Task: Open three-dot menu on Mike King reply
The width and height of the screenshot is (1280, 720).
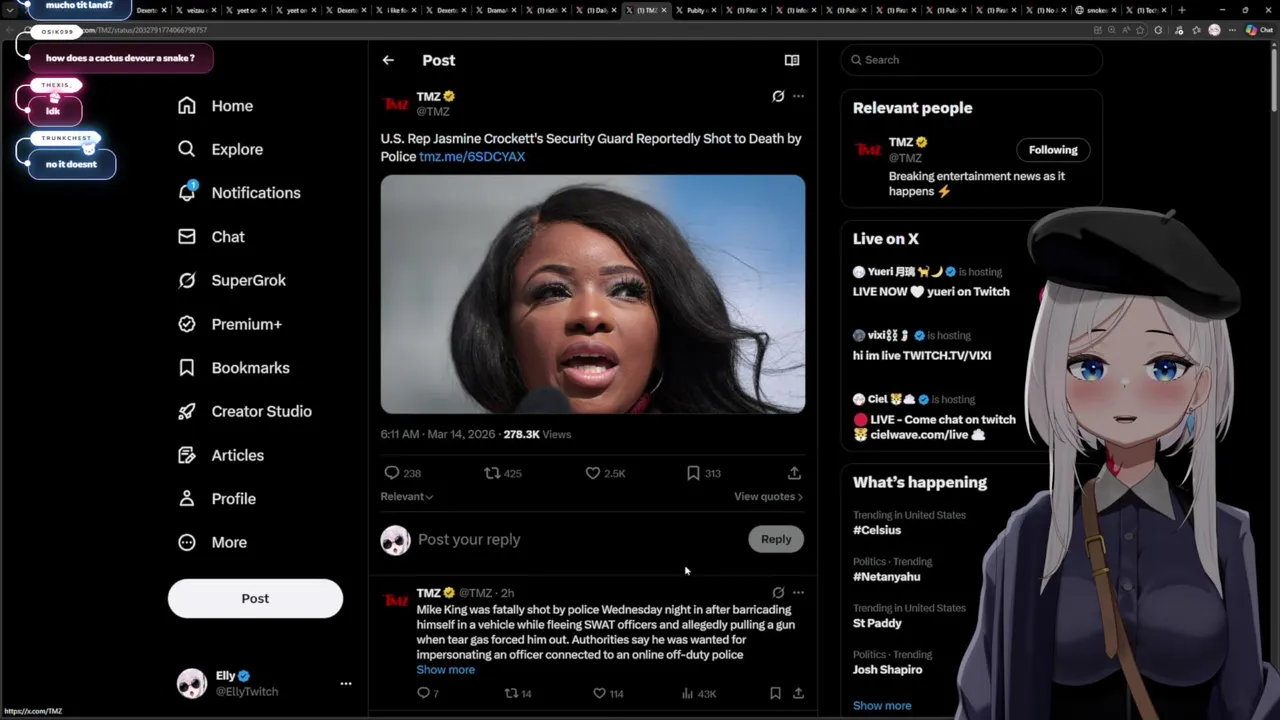Action: coord(798,592)
